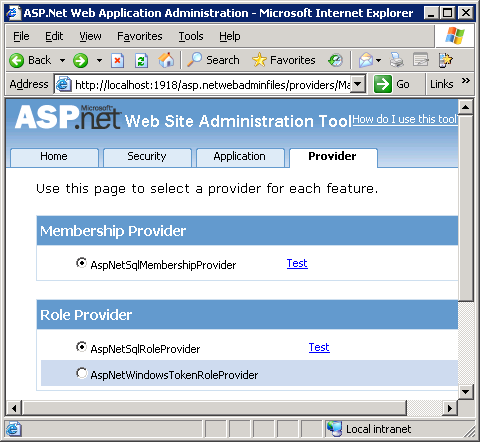Screen dimensions: 480x442
Task: Open the Tools menu
Action: 191,36
